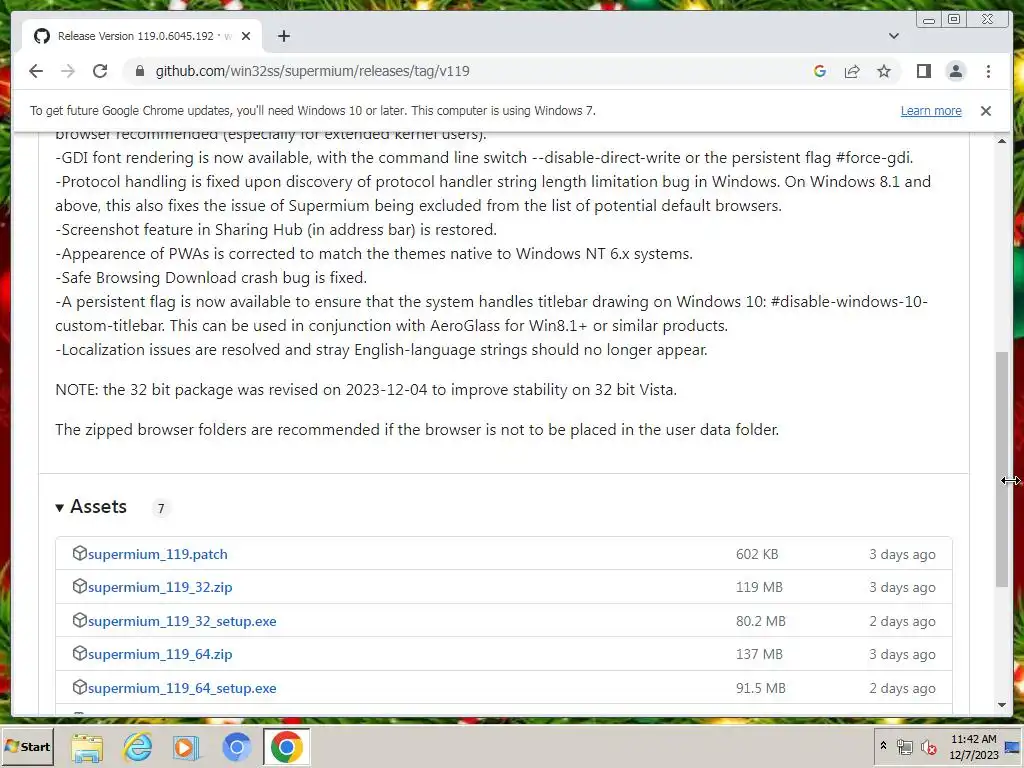The image size is (1024, 768).
Task: Click the Learn more link
Action: (x=931, y=111)
